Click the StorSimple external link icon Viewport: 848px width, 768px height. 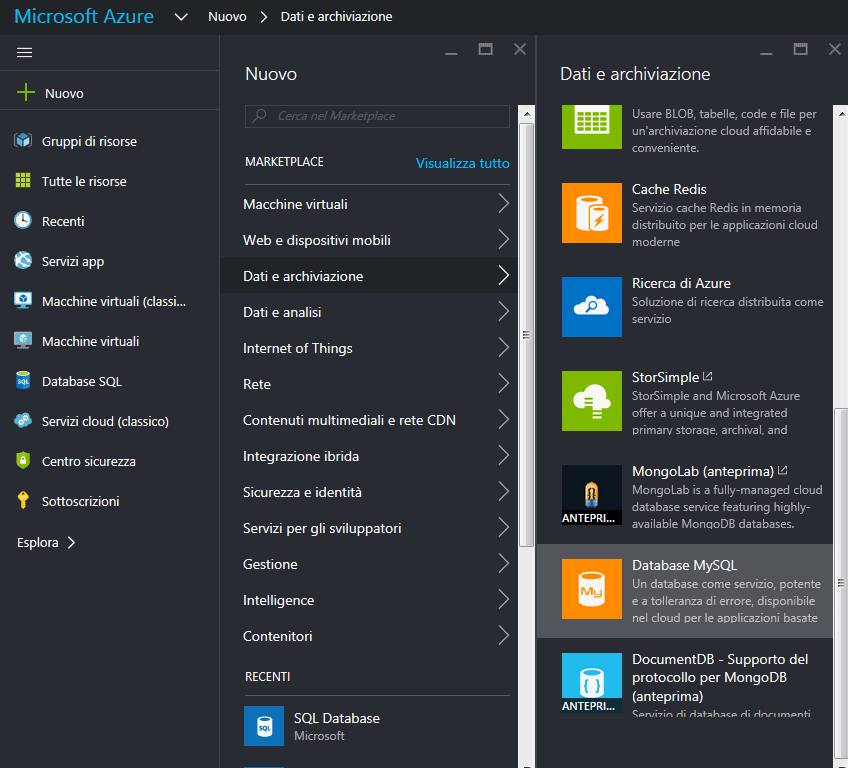(708, 376)
